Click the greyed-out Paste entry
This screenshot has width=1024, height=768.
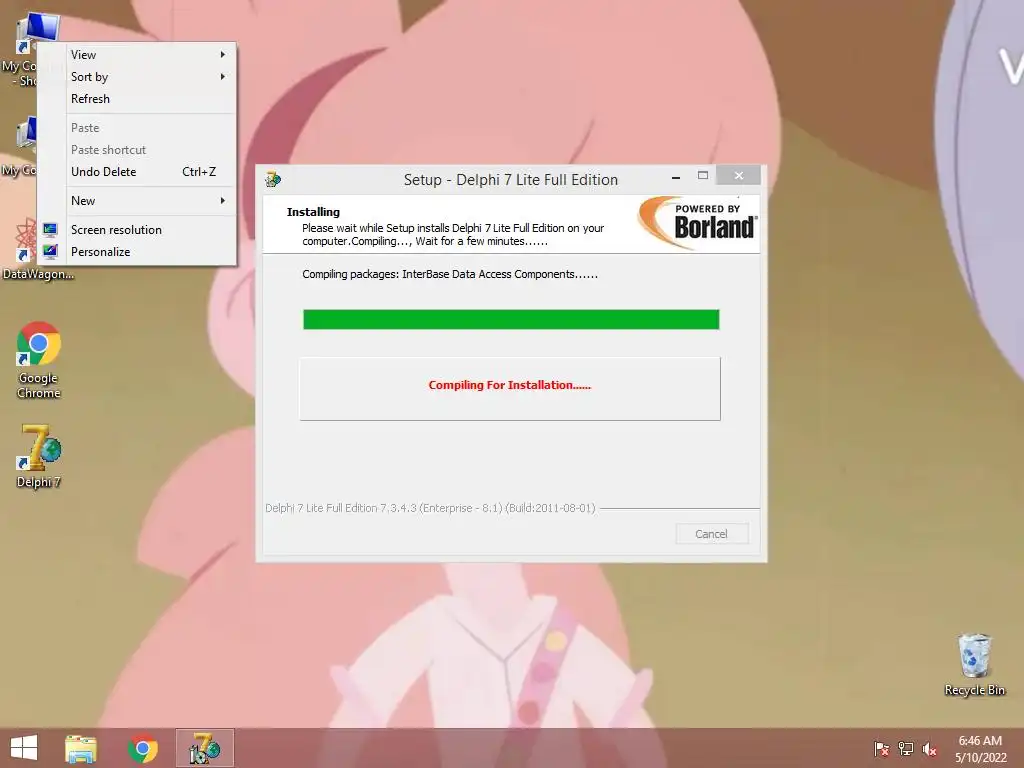click(x=136, y=128)
